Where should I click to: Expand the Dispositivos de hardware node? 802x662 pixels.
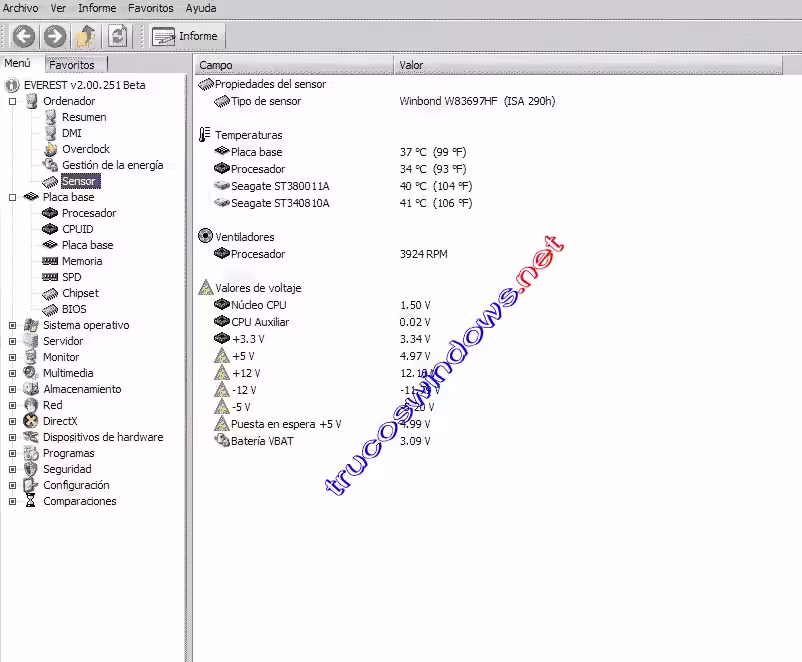point(12,437)
